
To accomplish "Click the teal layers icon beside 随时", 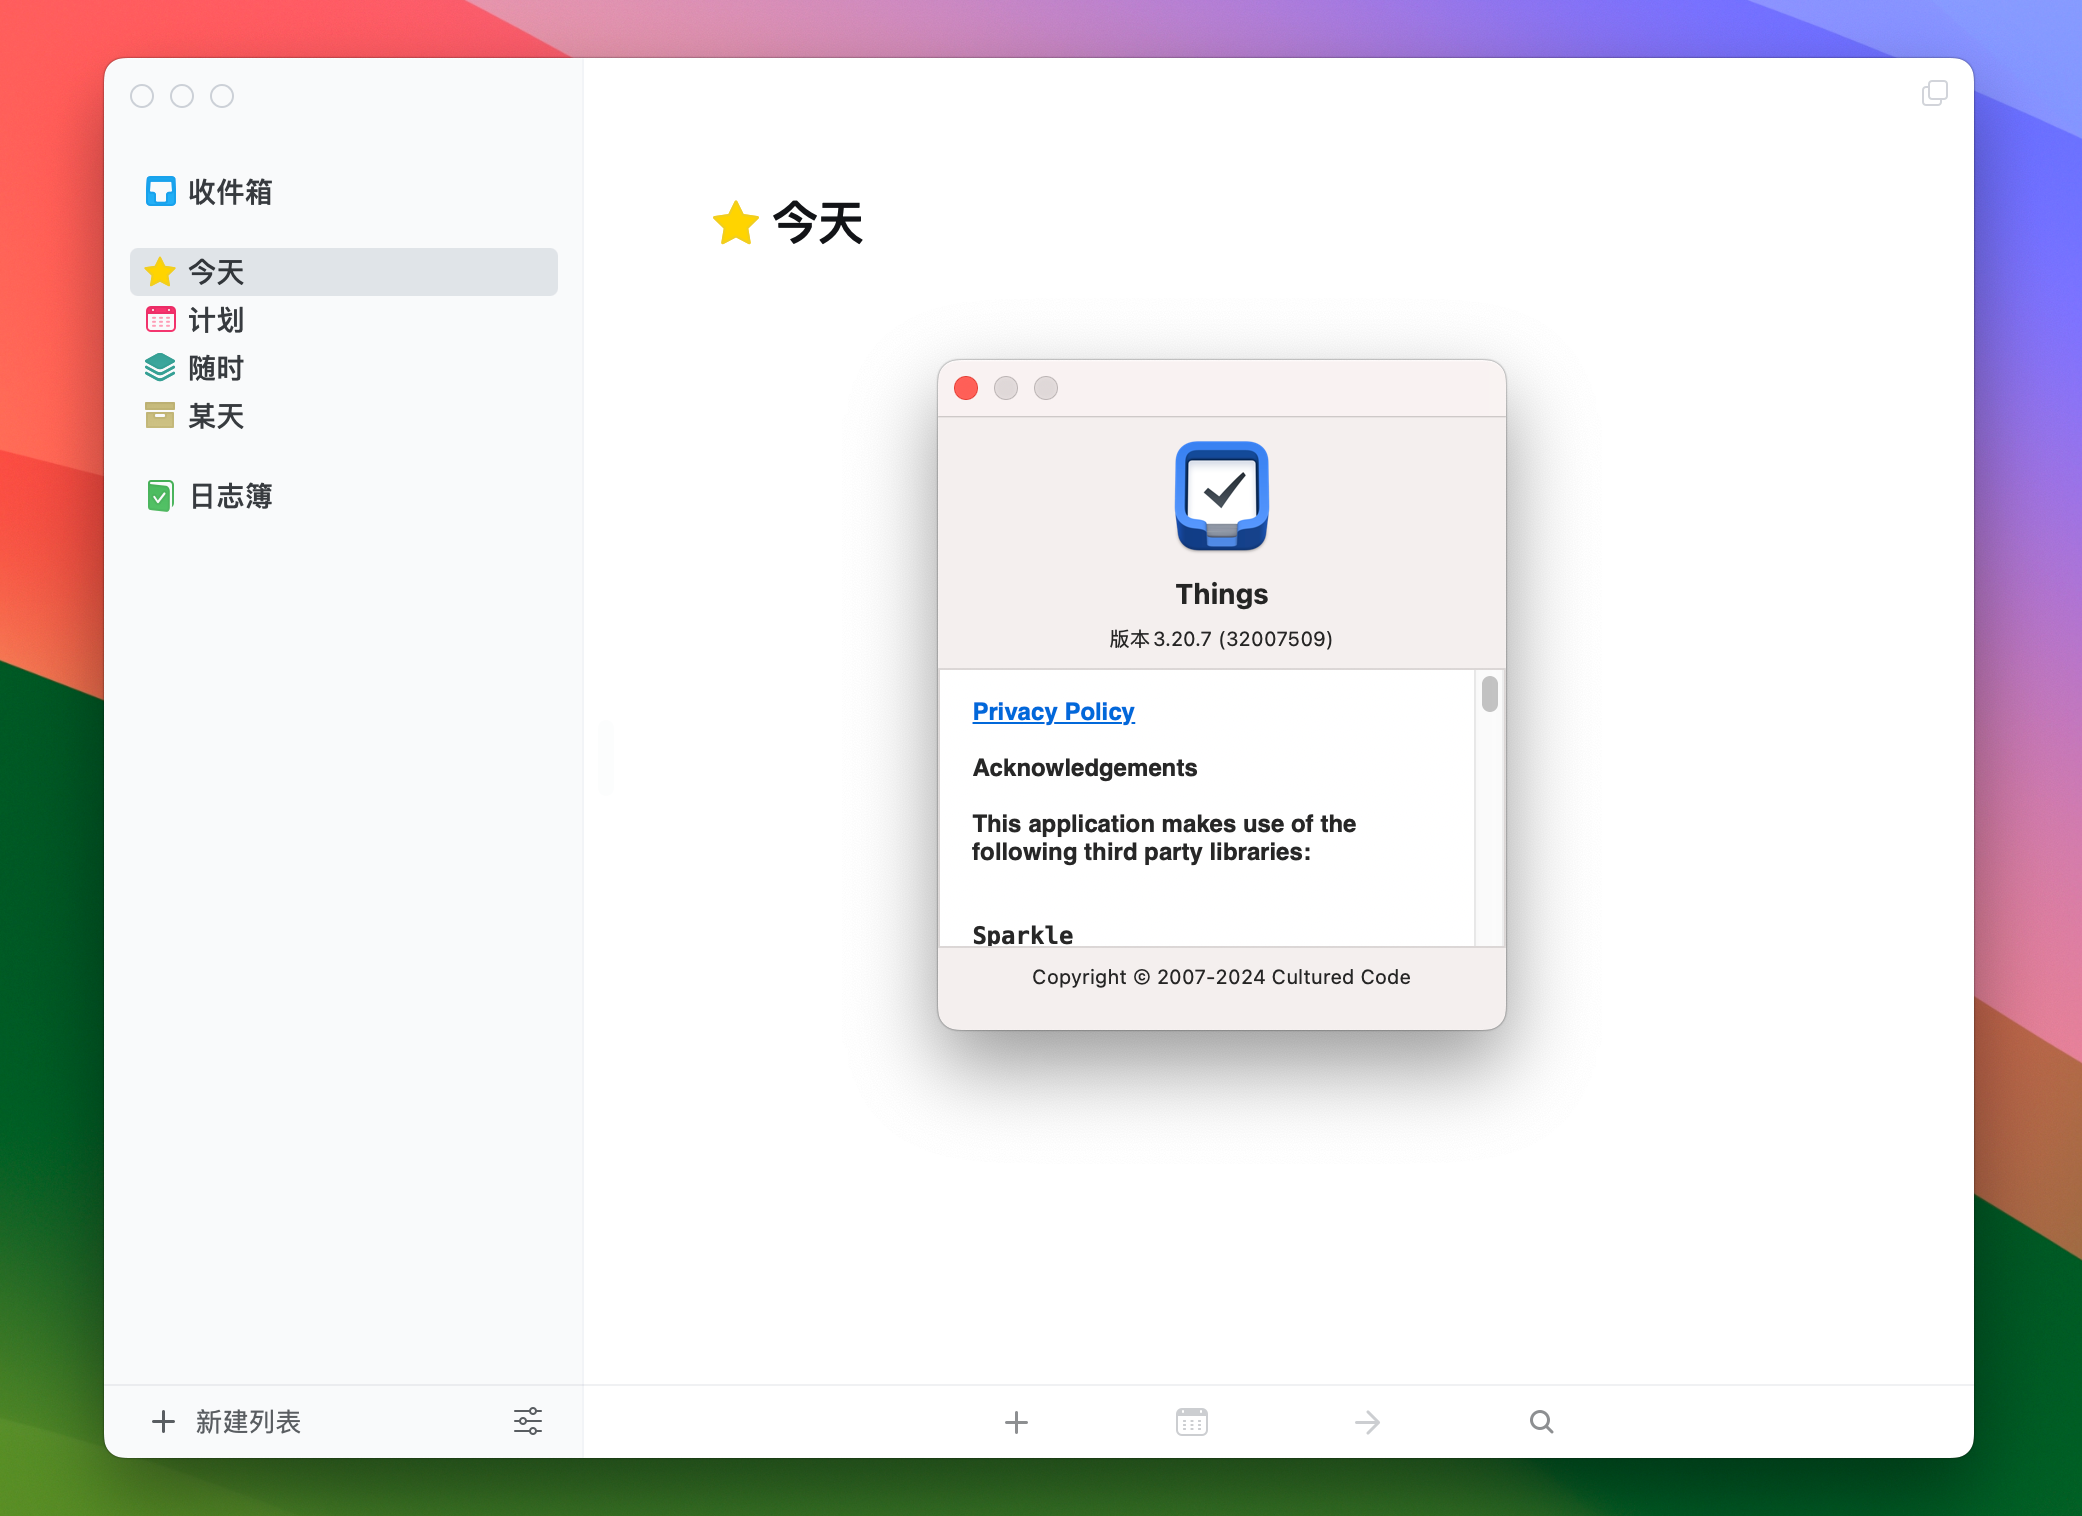I will (x=160, y=368).
